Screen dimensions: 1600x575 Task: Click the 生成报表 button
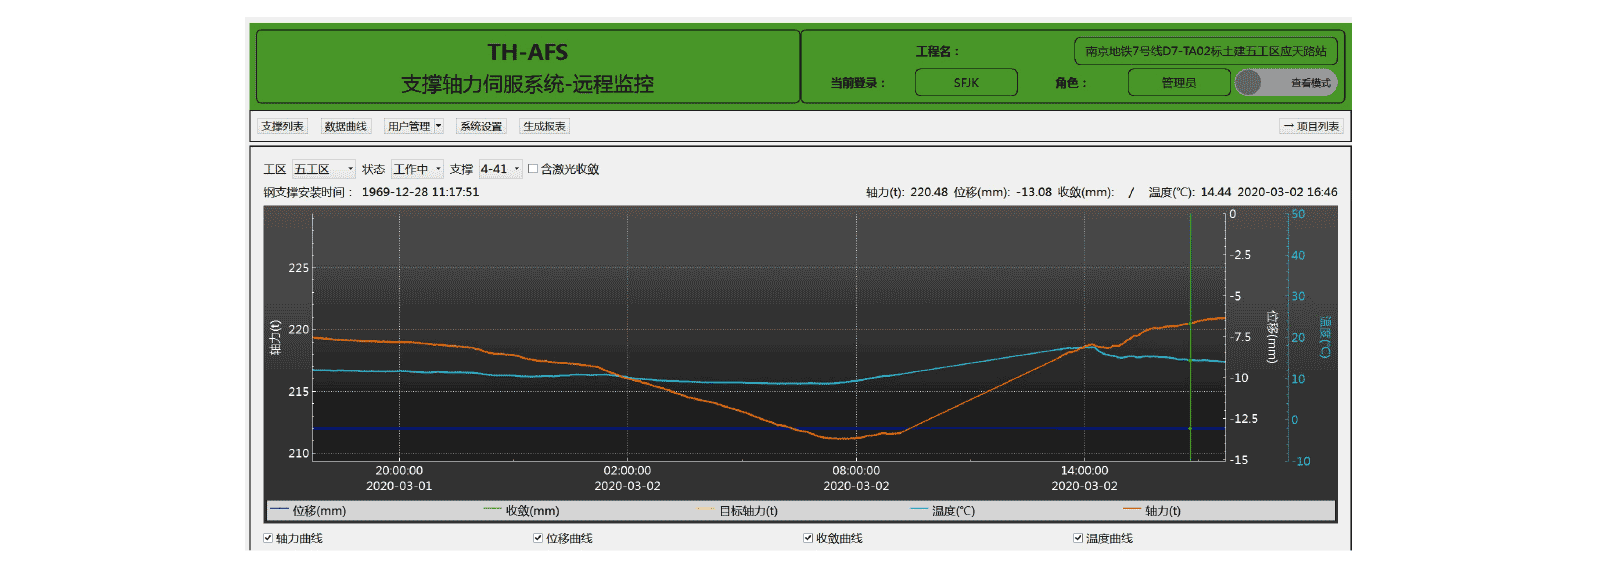point(544,126)
